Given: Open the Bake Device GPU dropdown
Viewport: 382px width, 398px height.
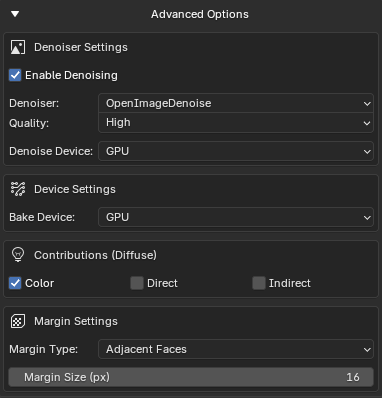Looking at the screenshot, I should [236, 217].
